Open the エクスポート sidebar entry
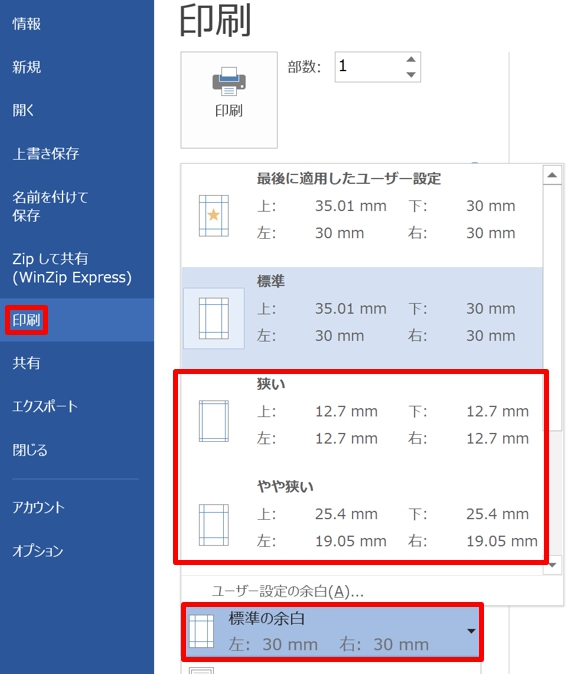 (x=45, y=406)
